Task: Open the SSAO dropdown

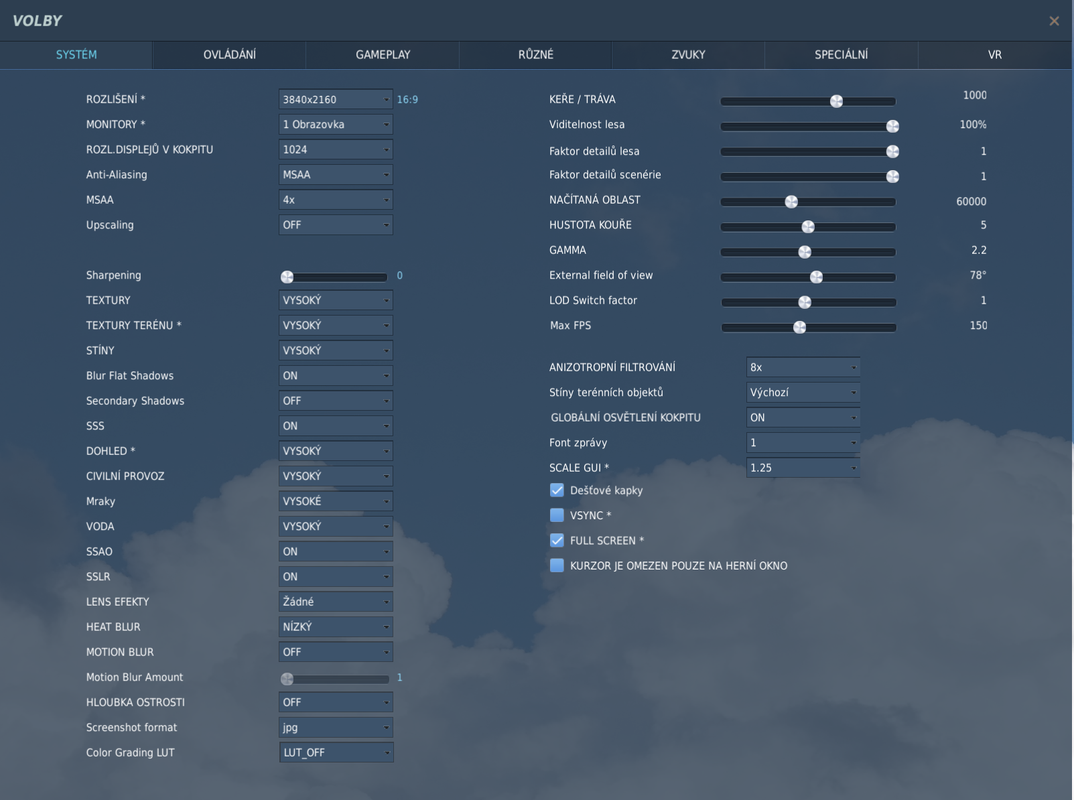Action: click(336, 551)
